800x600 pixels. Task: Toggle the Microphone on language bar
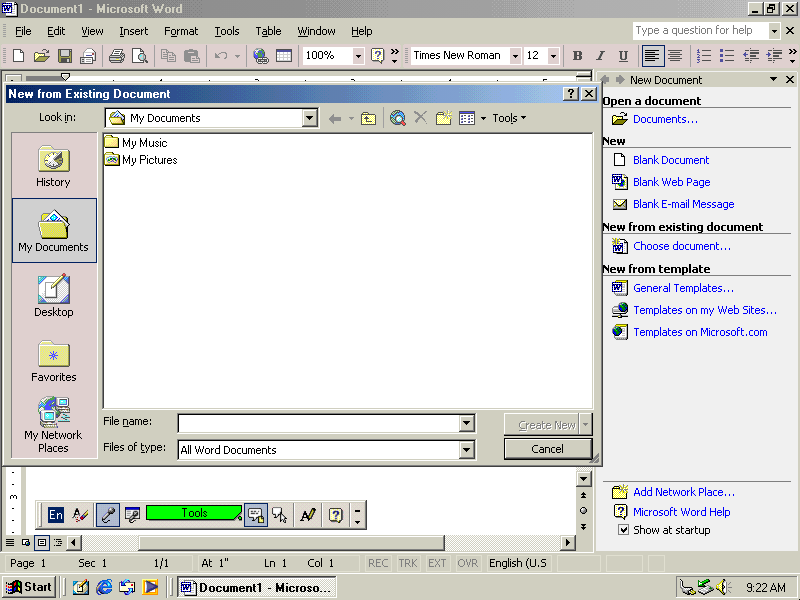click(108, 514)
